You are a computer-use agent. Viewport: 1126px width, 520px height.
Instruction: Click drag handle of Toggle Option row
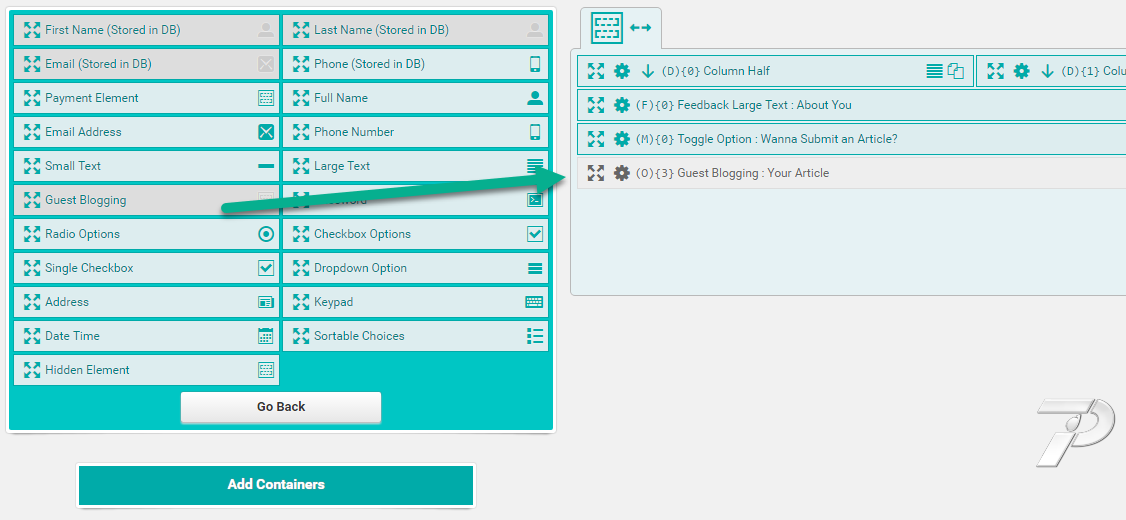(596, 139)
